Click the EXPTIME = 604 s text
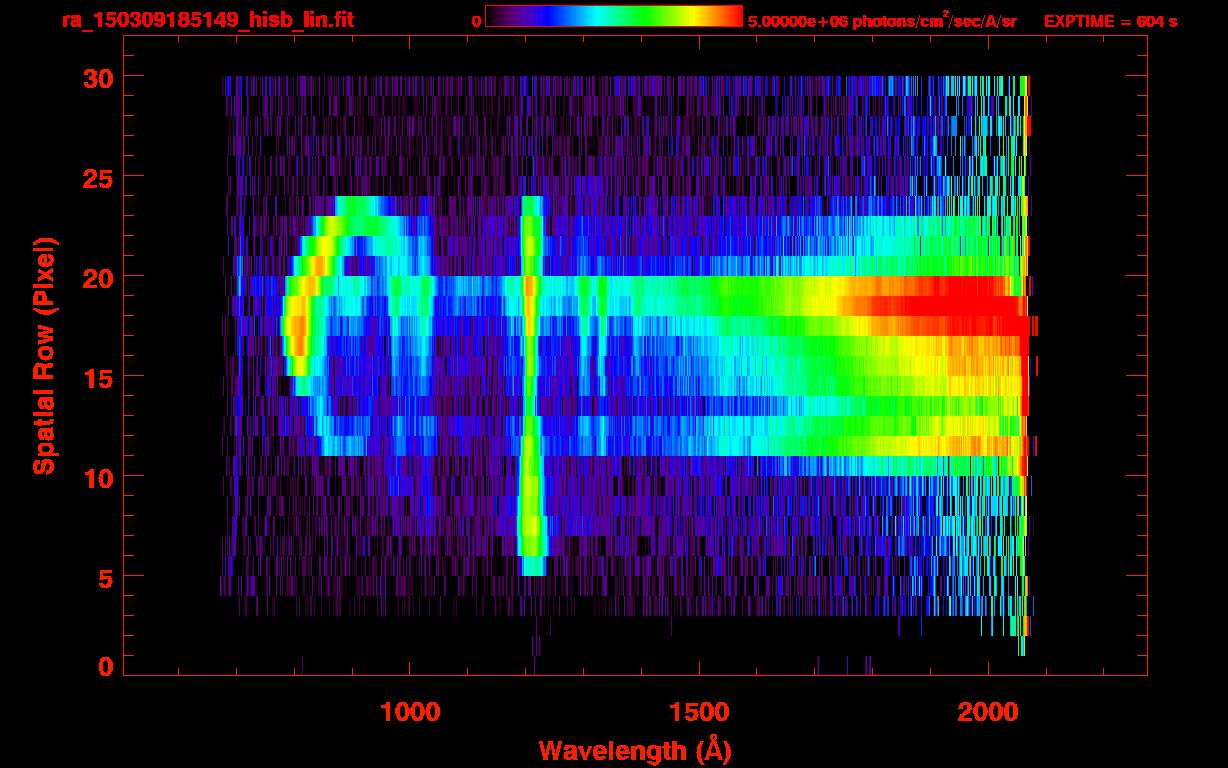 [x=1110, y=21]
